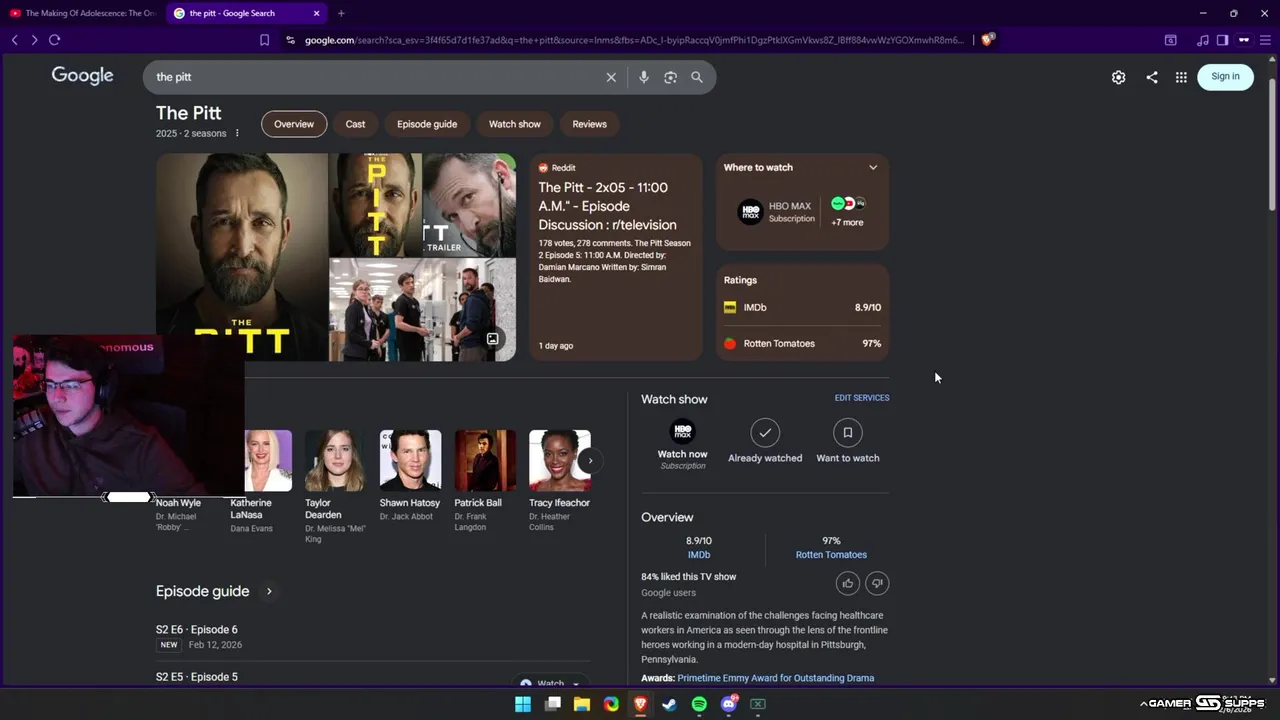Expand the Episode guide arrow
This screenshot has width=1280, height=720.
(268, 591)
